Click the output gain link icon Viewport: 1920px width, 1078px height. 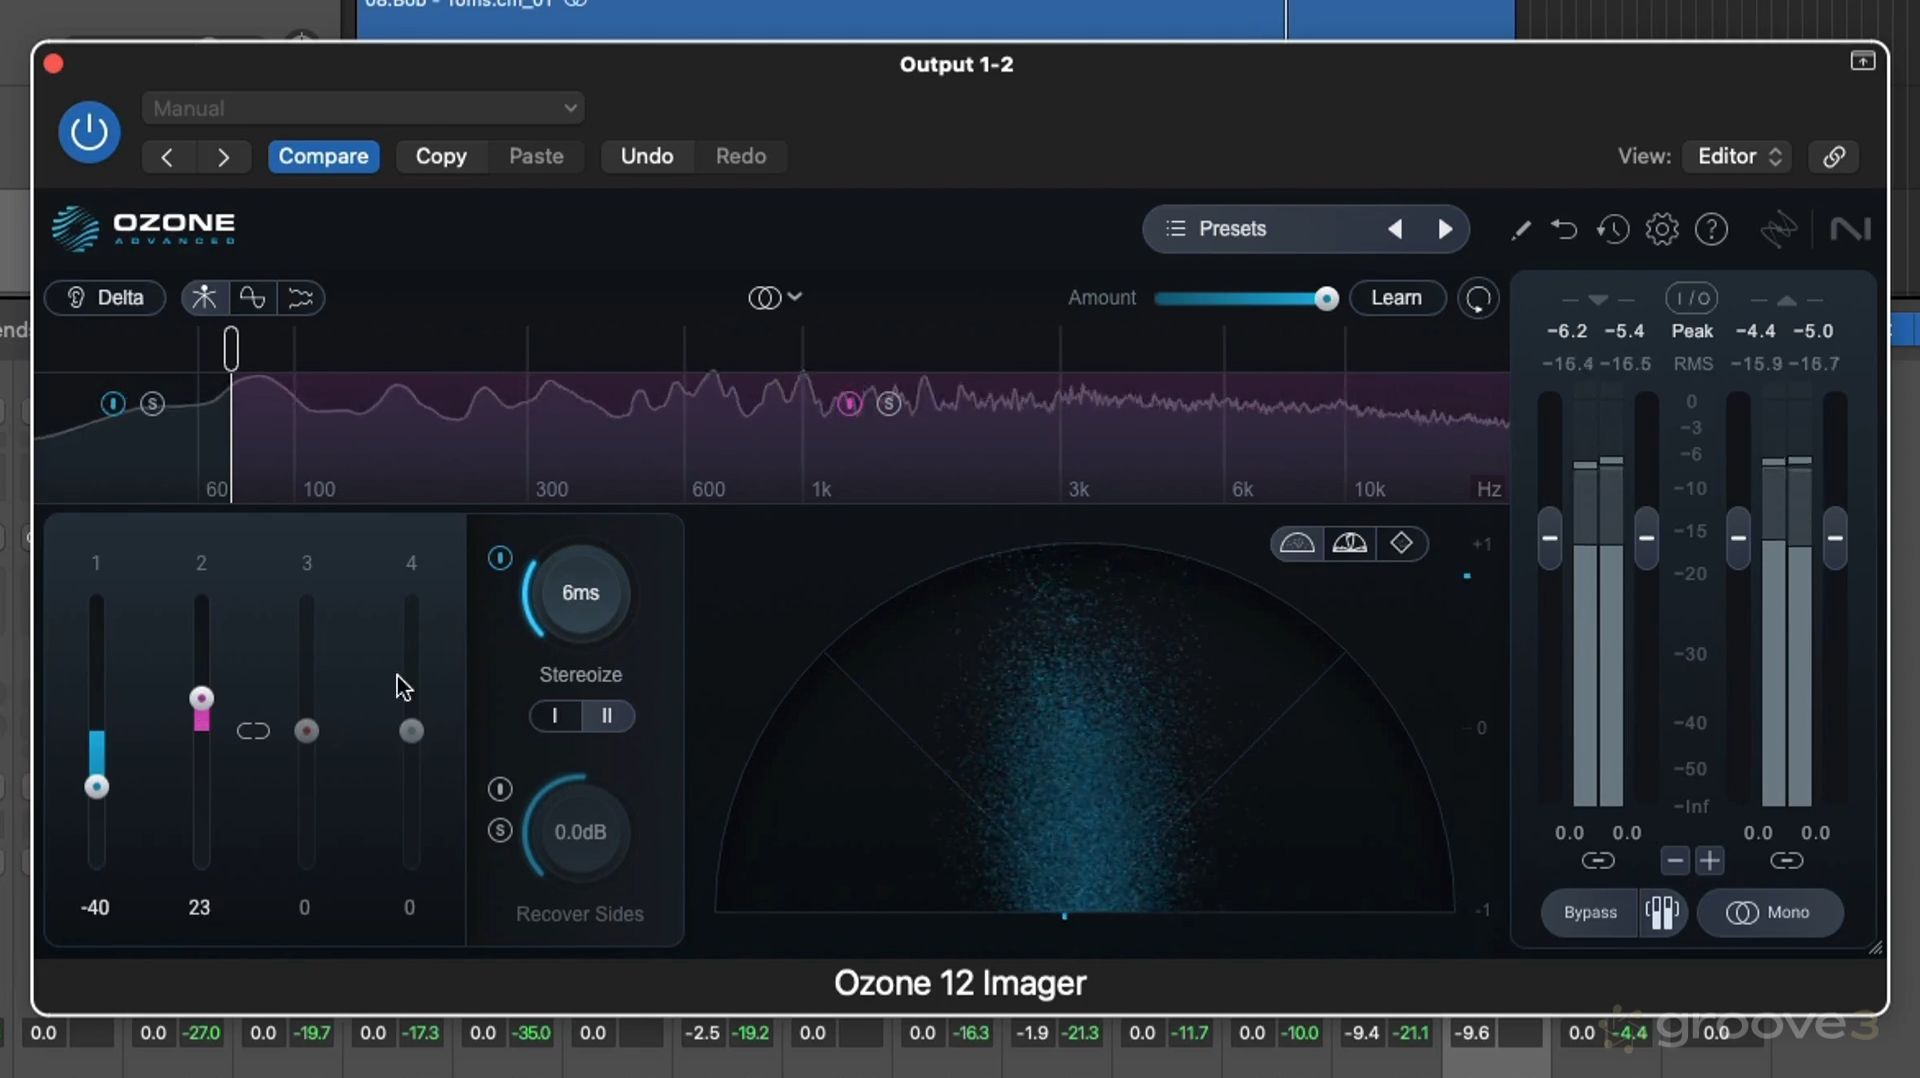click(x=1787, y=861)
